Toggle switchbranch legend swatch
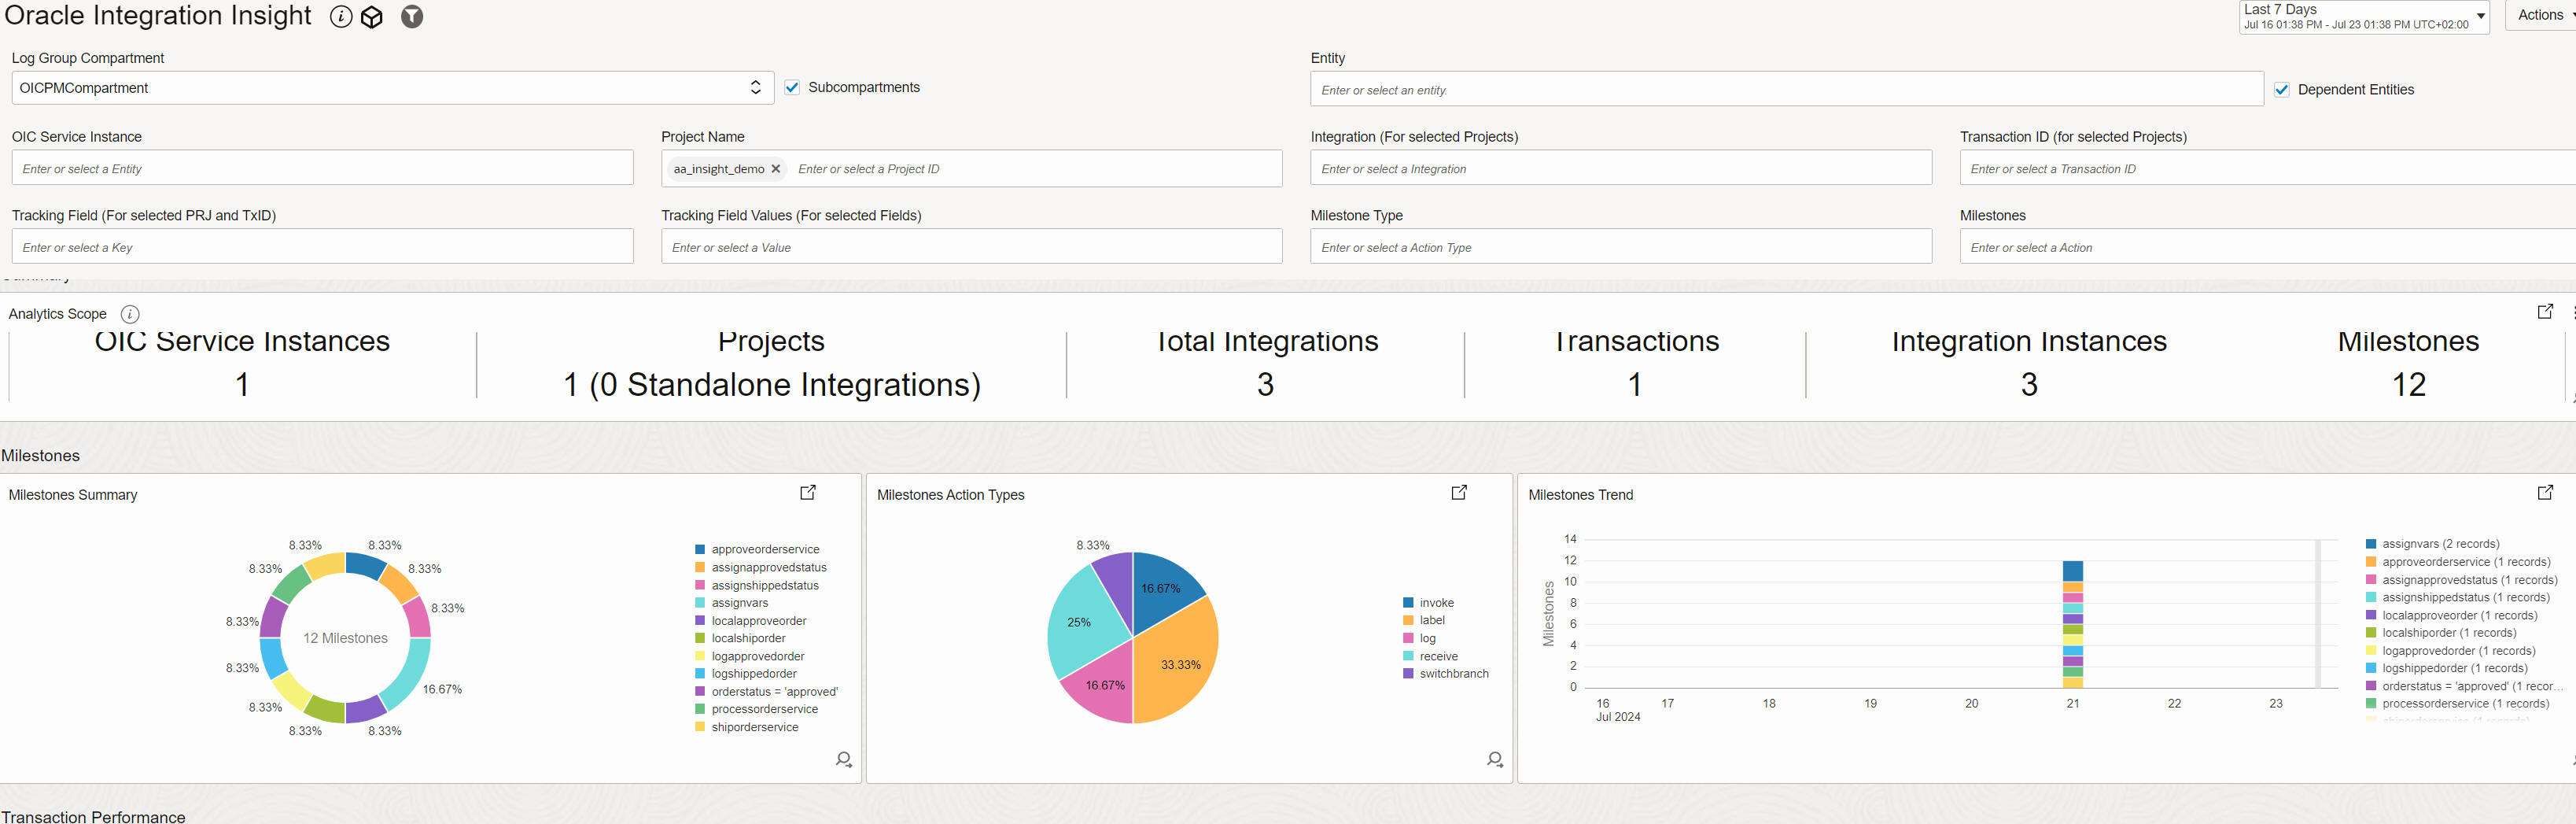The width and height of the screenshot is (2576, 824). [1408, 674]
